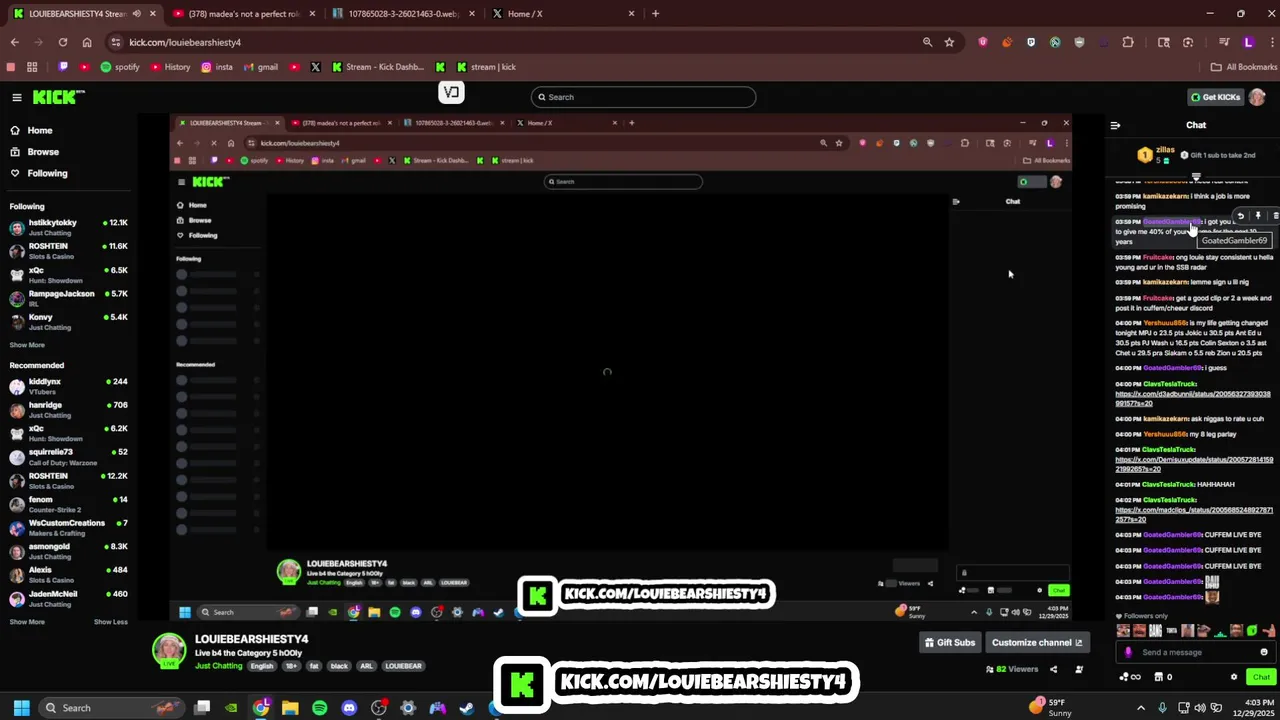
Task: Click the browser back arrow
Action: tap(15, 42)
